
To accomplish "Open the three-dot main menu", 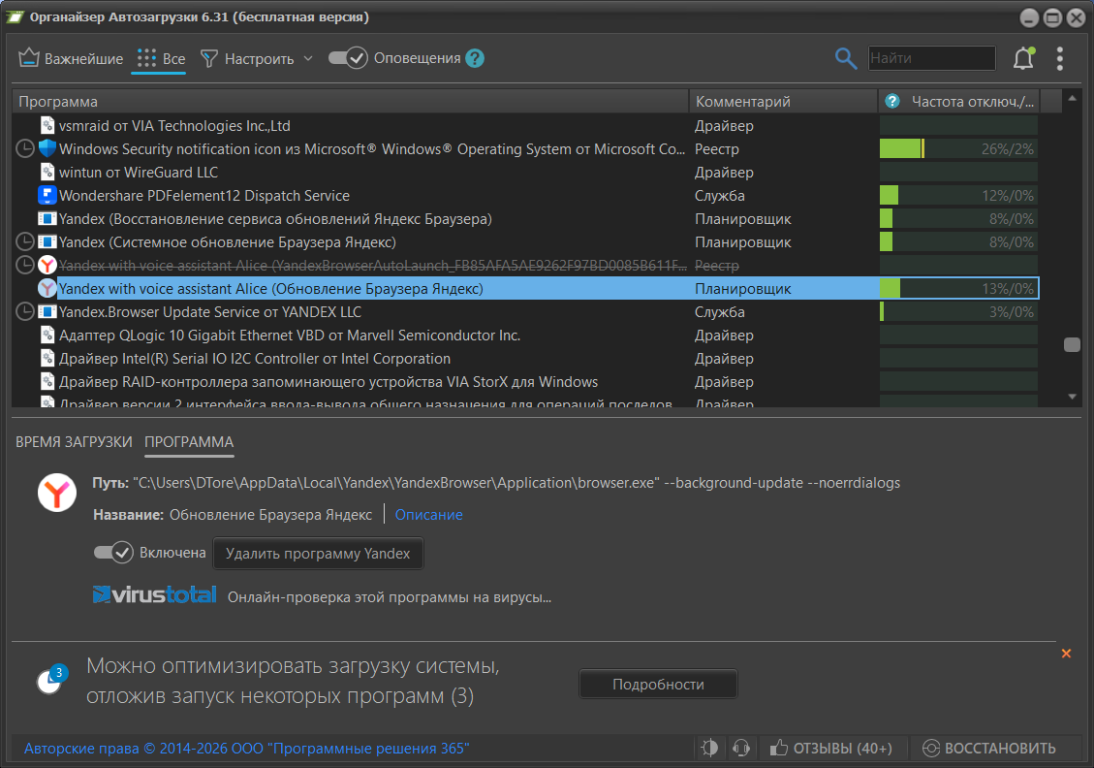I will pyautogui.click(x=1060, y=59).
